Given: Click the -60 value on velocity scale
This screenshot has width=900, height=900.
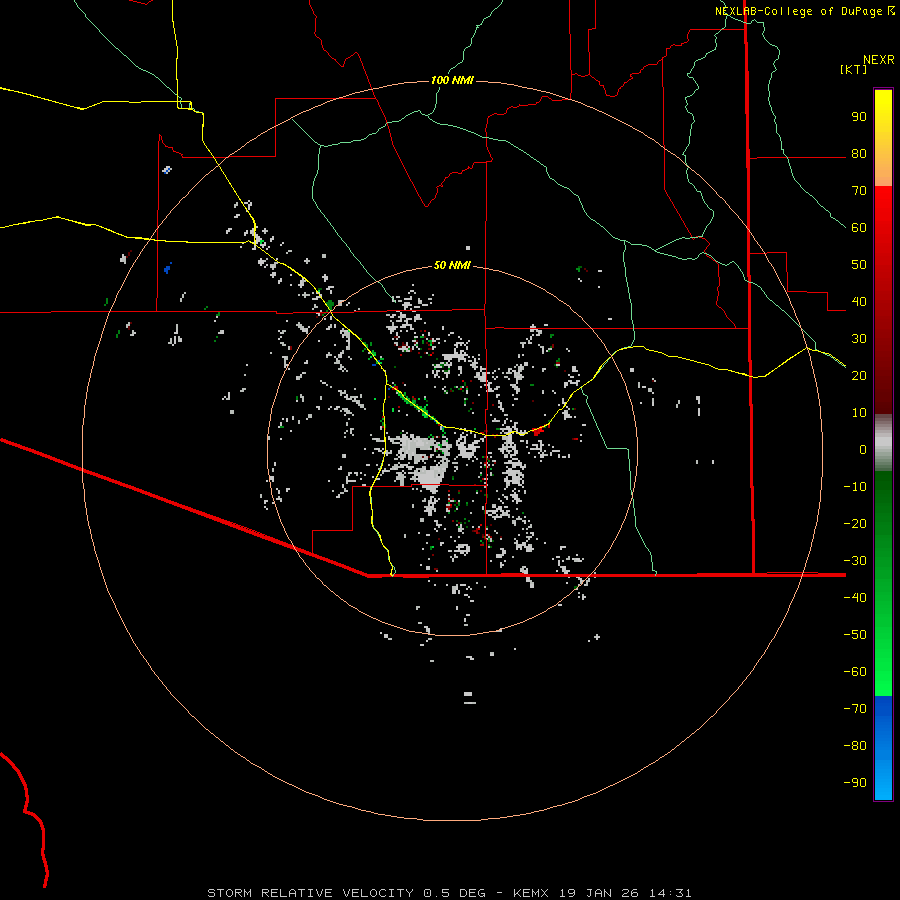Looking at the screenshot, I should click(x=855, y=672).
